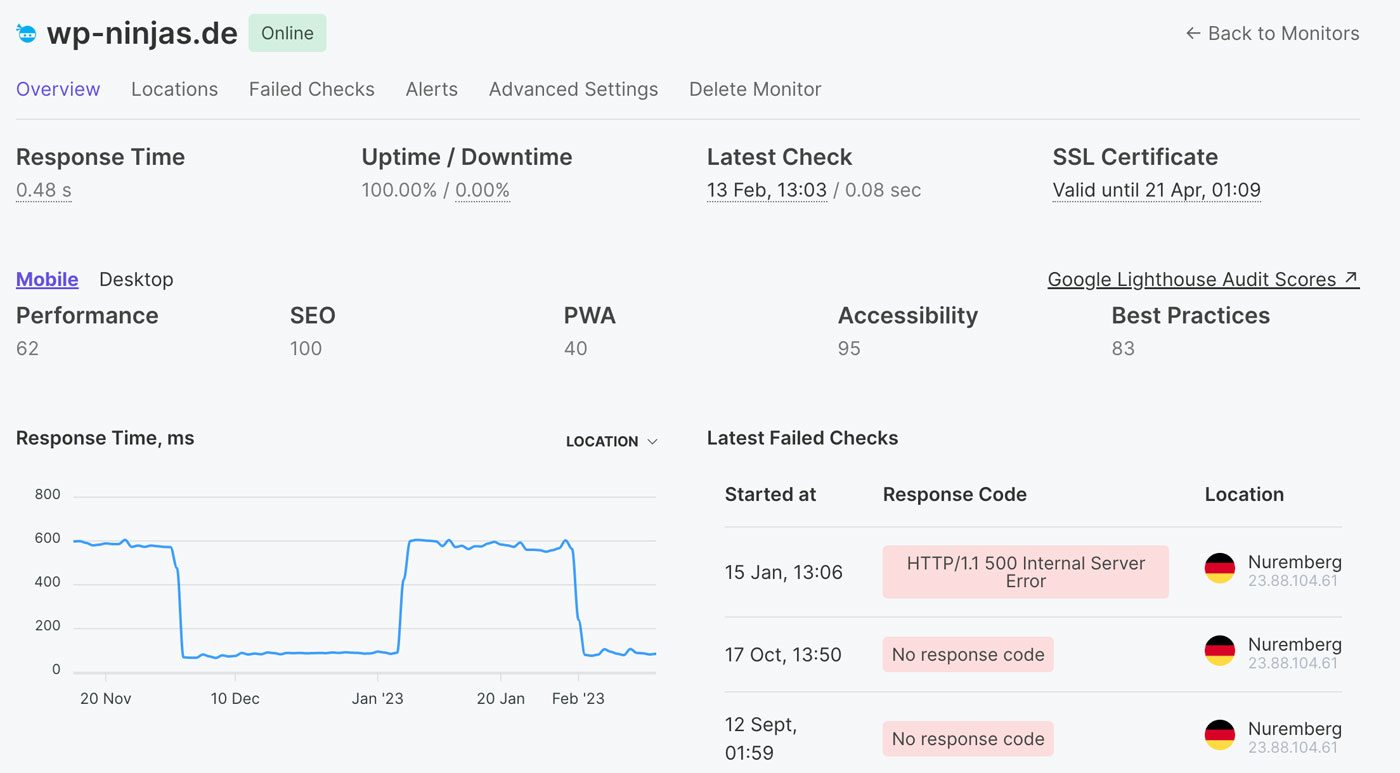Go to the Alerts tab
The width and height of the screenshot is (1400, 773).
431,89
